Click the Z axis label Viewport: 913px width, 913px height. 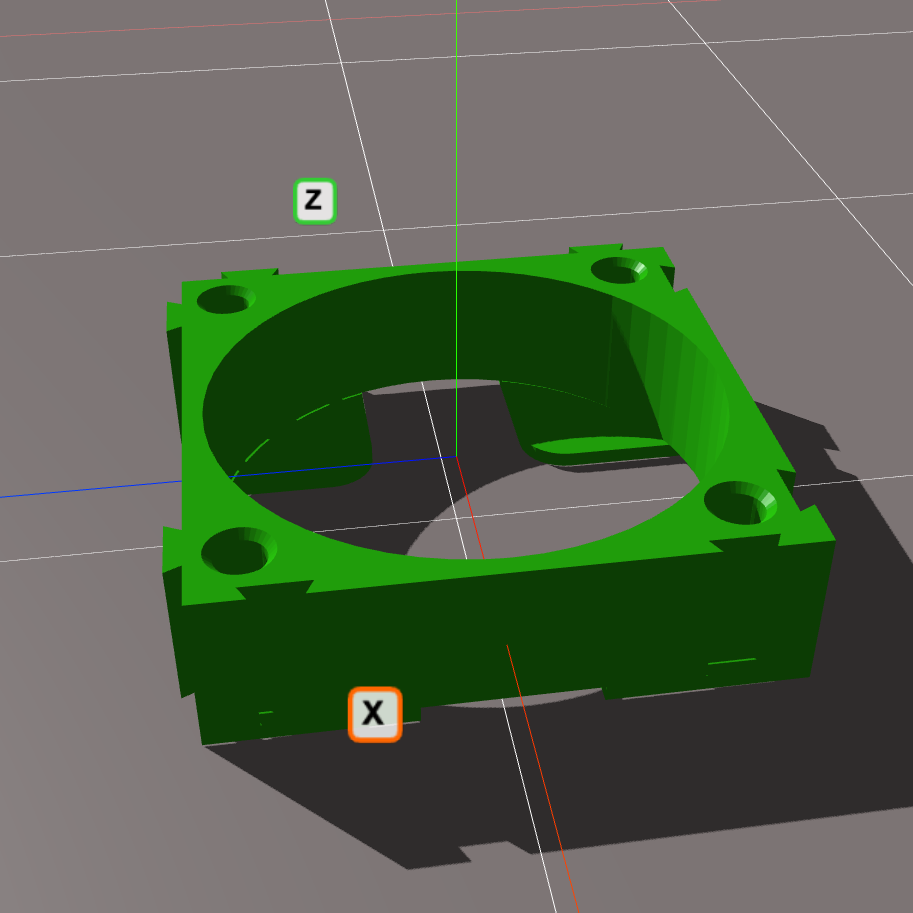pos(314,201)
